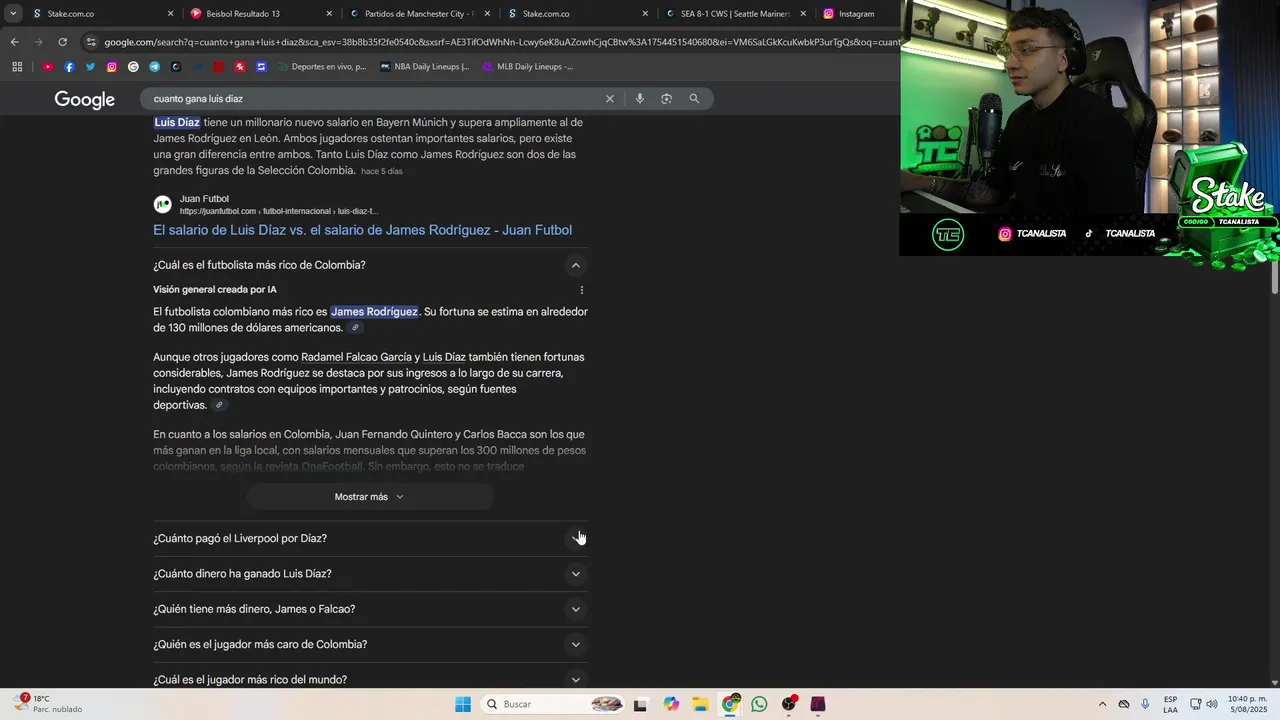Open the MLB Daily Lineups bookmark
This screenshot has width=1280, height=720.
[x=528, y=67]
